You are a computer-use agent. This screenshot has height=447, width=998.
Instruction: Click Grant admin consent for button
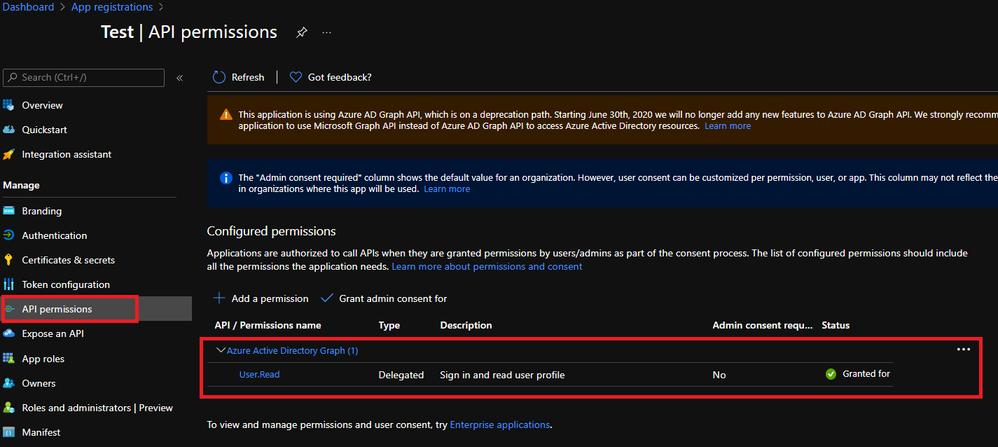coord(384,298)
